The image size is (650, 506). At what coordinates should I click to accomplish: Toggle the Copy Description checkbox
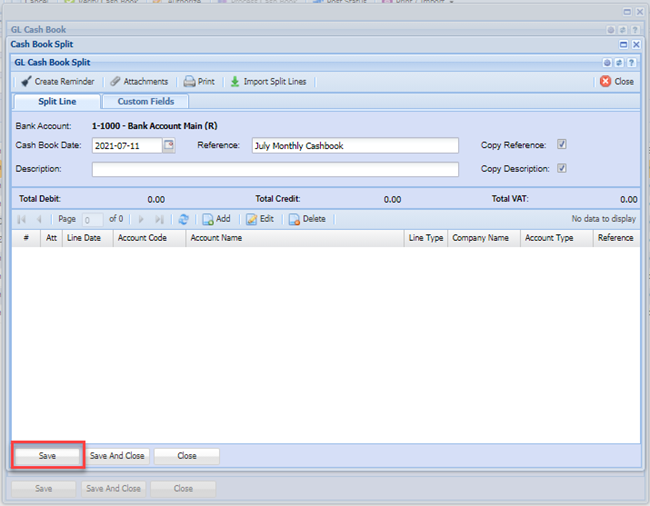562,168
